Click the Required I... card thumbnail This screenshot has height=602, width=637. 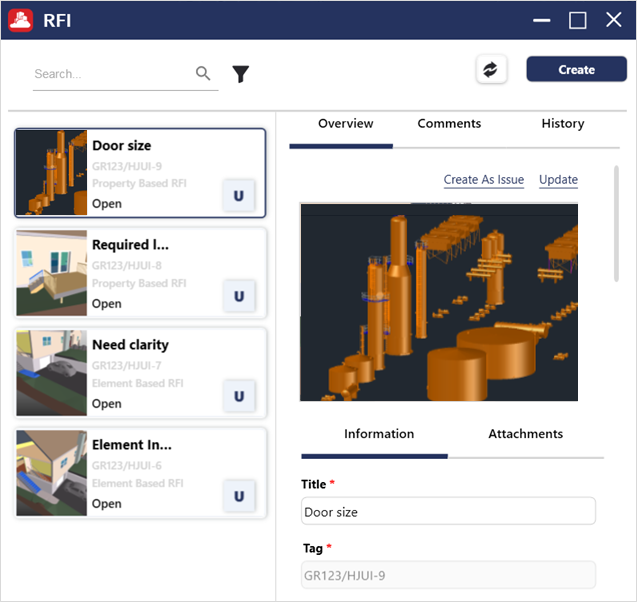[52, 273]
